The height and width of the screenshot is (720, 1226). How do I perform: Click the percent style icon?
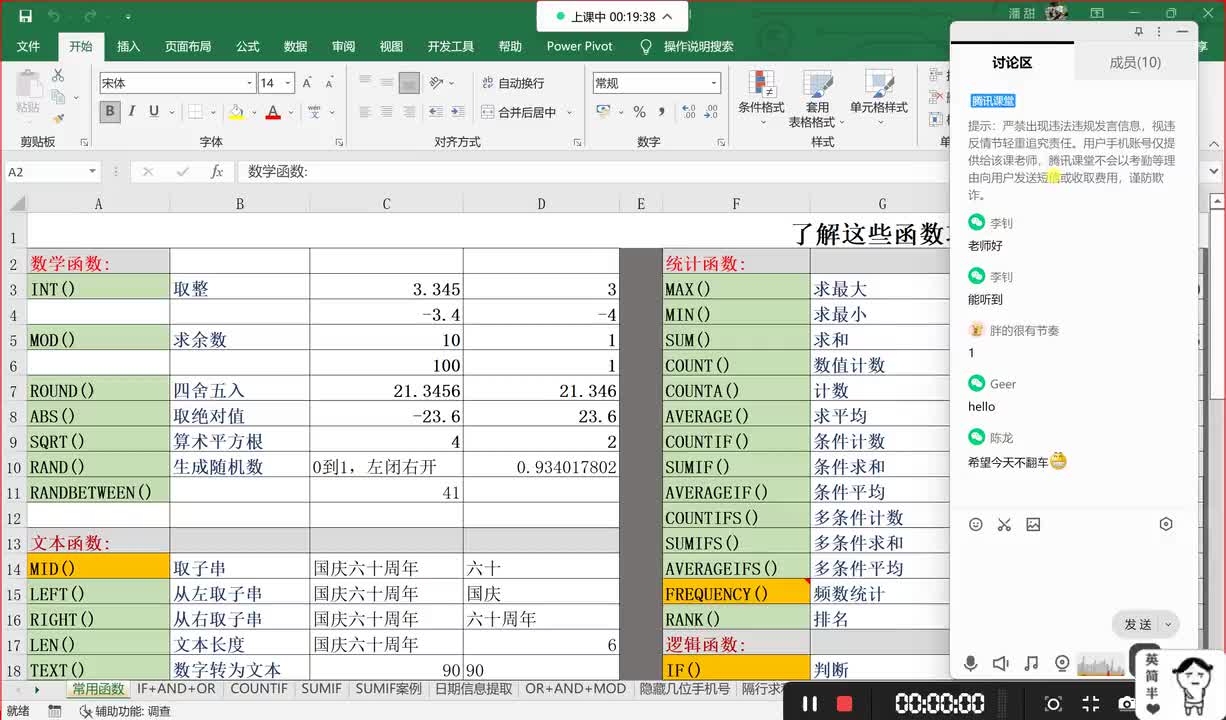pos(639,112)
